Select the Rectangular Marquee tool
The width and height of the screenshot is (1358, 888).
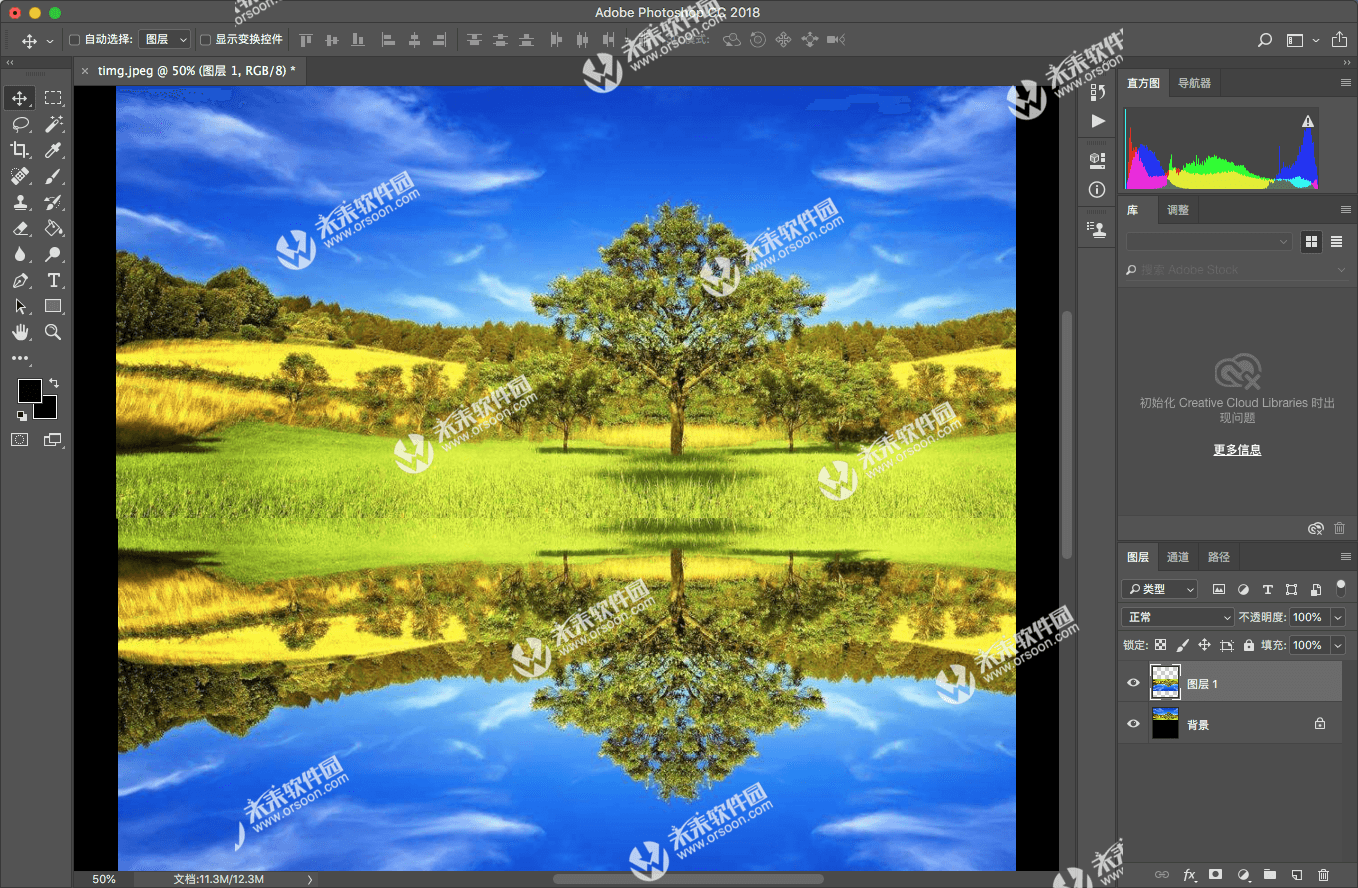point(53,98)
